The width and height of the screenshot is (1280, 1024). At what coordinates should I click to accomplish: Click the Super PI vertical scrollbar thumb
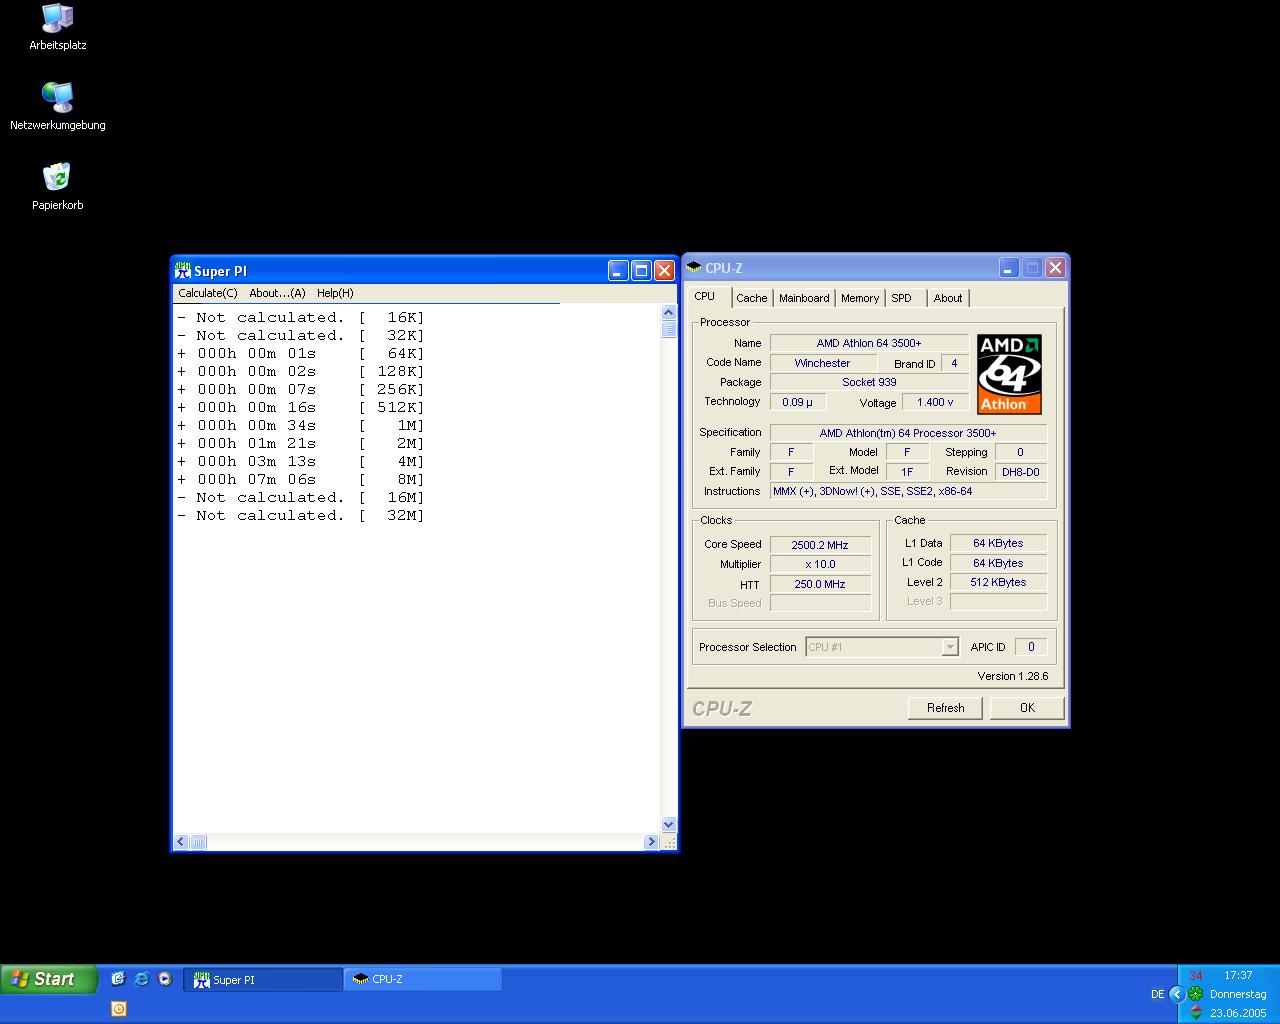(x=669, y=329)
